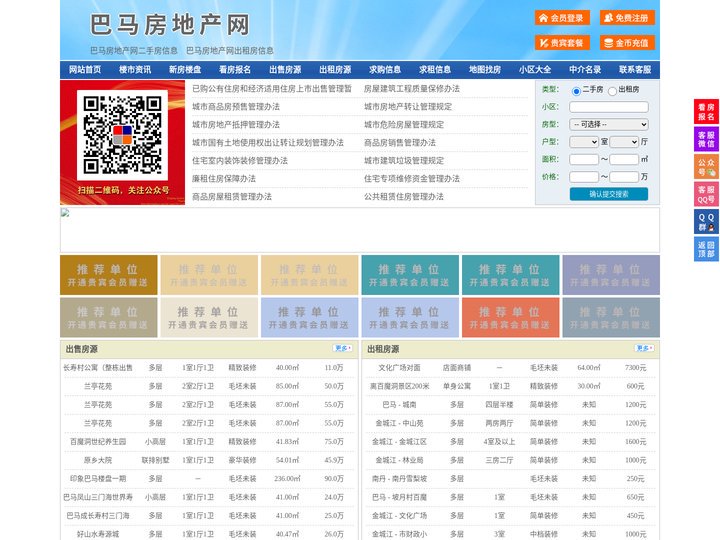The height and width of the screenshot is (540, 720).
Task: Open 廉租住房保障办法 link
Action: 224,179
